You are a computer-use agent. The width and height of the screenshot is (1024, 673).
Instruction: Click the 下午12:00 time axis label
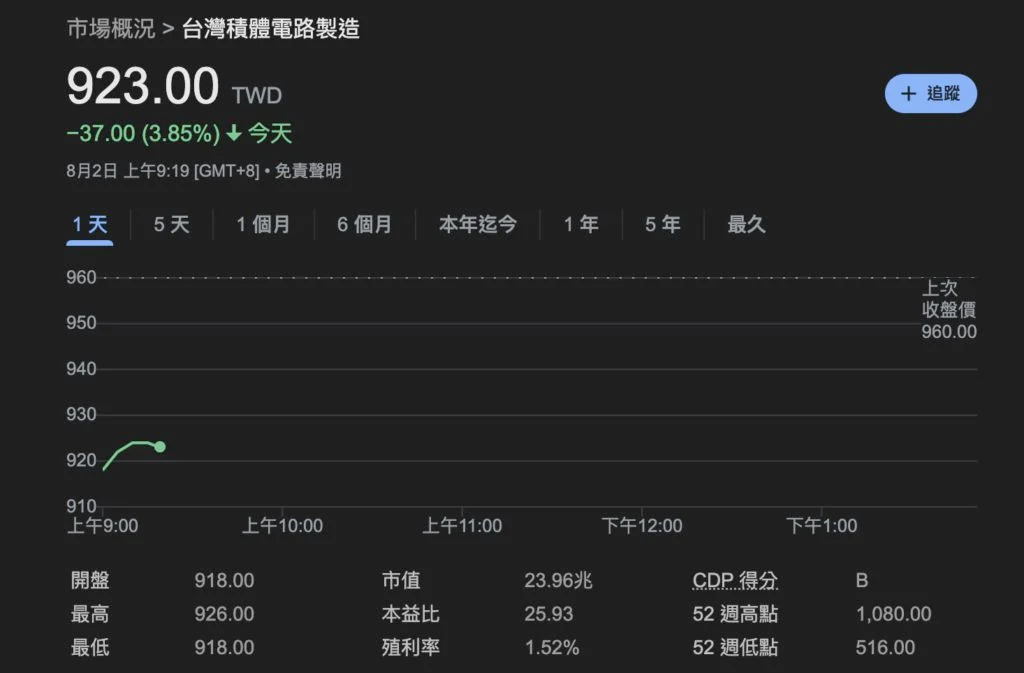pyautogui.click(x=642, y=525)
